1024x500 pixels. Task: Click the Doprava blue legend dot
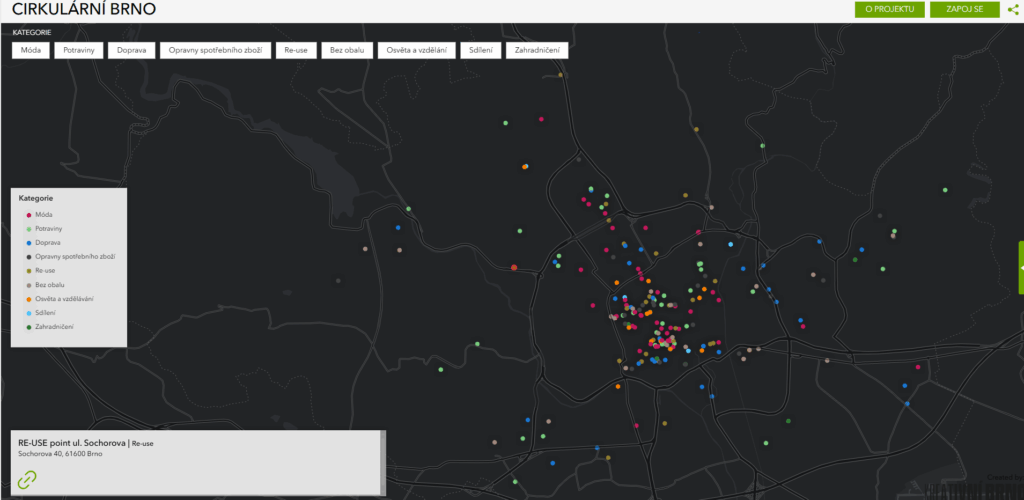coord(28,243)
